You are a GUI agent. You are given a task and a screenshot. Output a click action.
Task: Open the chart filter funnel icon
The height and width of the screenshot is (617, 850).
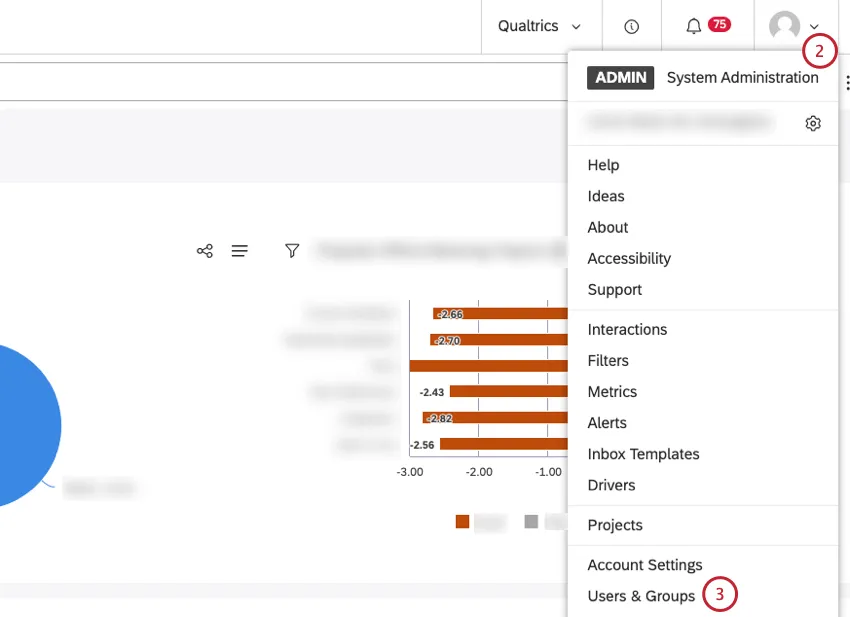(x=292, y=251)
